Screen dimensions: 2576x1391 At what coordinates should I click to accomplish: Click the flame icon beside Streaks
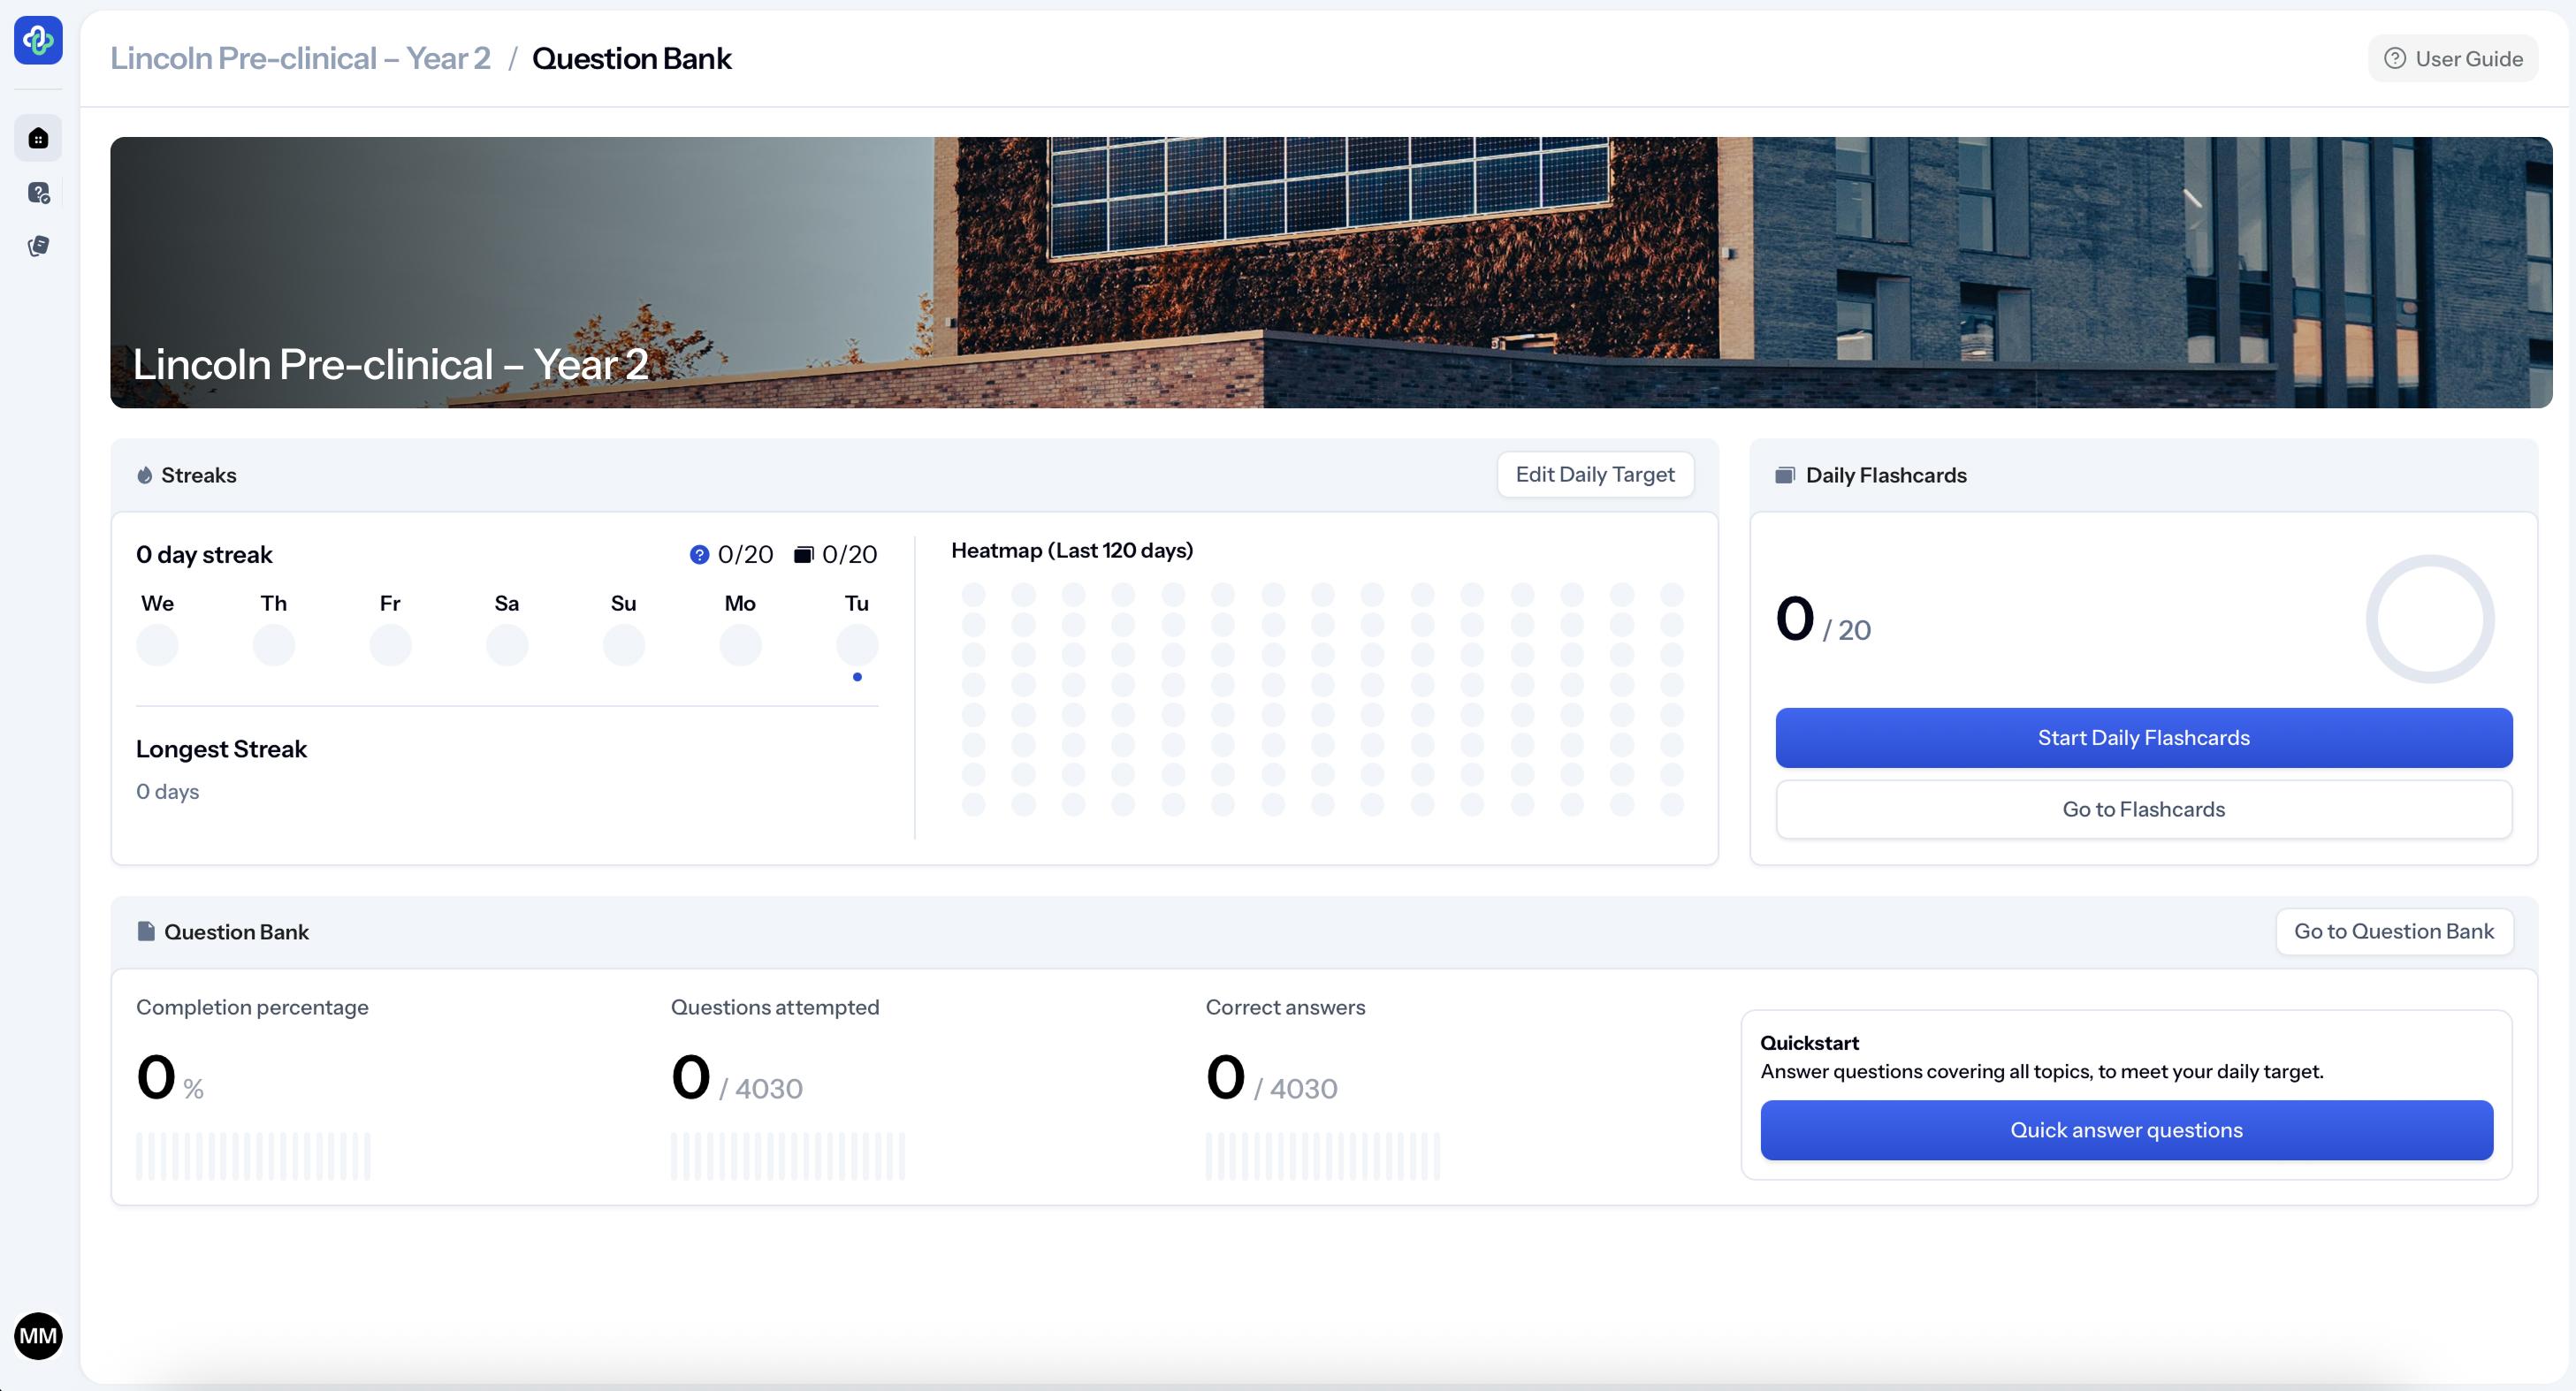click(x=145, y=475)
